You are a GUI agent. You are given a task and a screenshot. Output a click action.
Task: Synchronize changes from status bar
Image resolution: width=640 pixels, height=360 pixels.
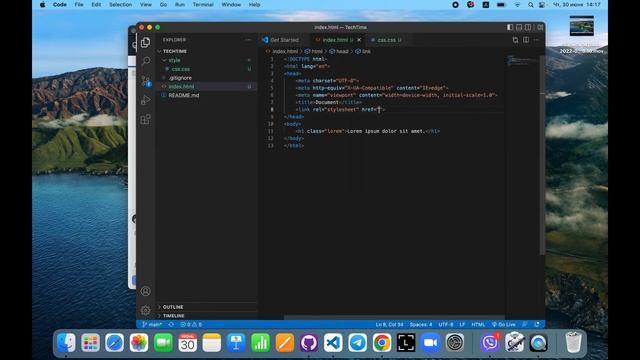click(x=171, y=324)
